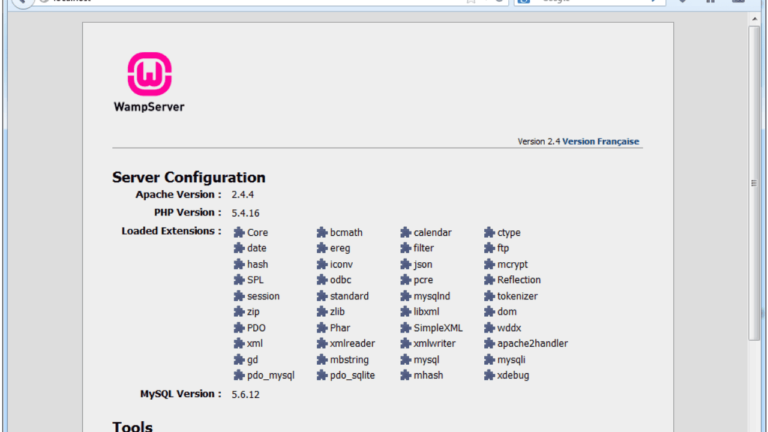Screen dimensions: 768x432
Task: Click the puzzle icon beside wddx
Action: (489, 328)
